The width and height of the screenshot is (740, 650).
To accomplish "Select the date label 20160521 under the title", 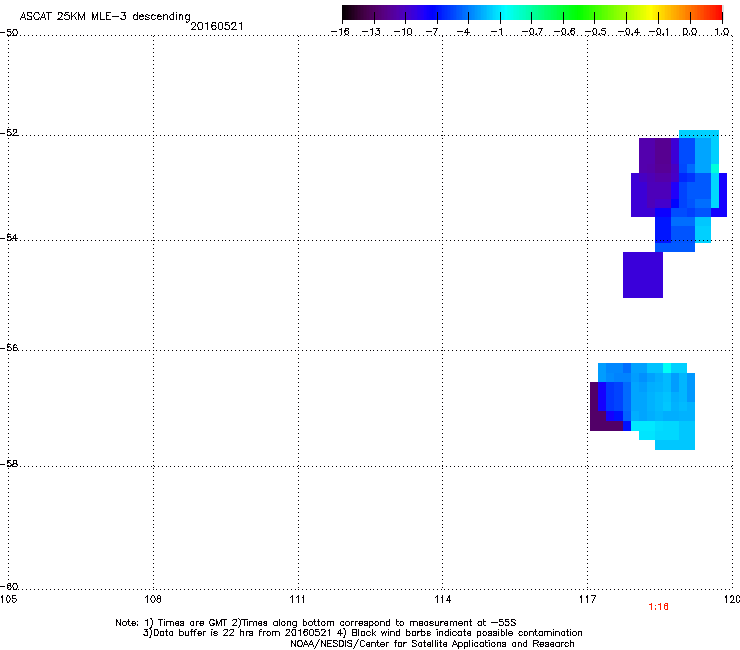I will (x=217, y=26).
